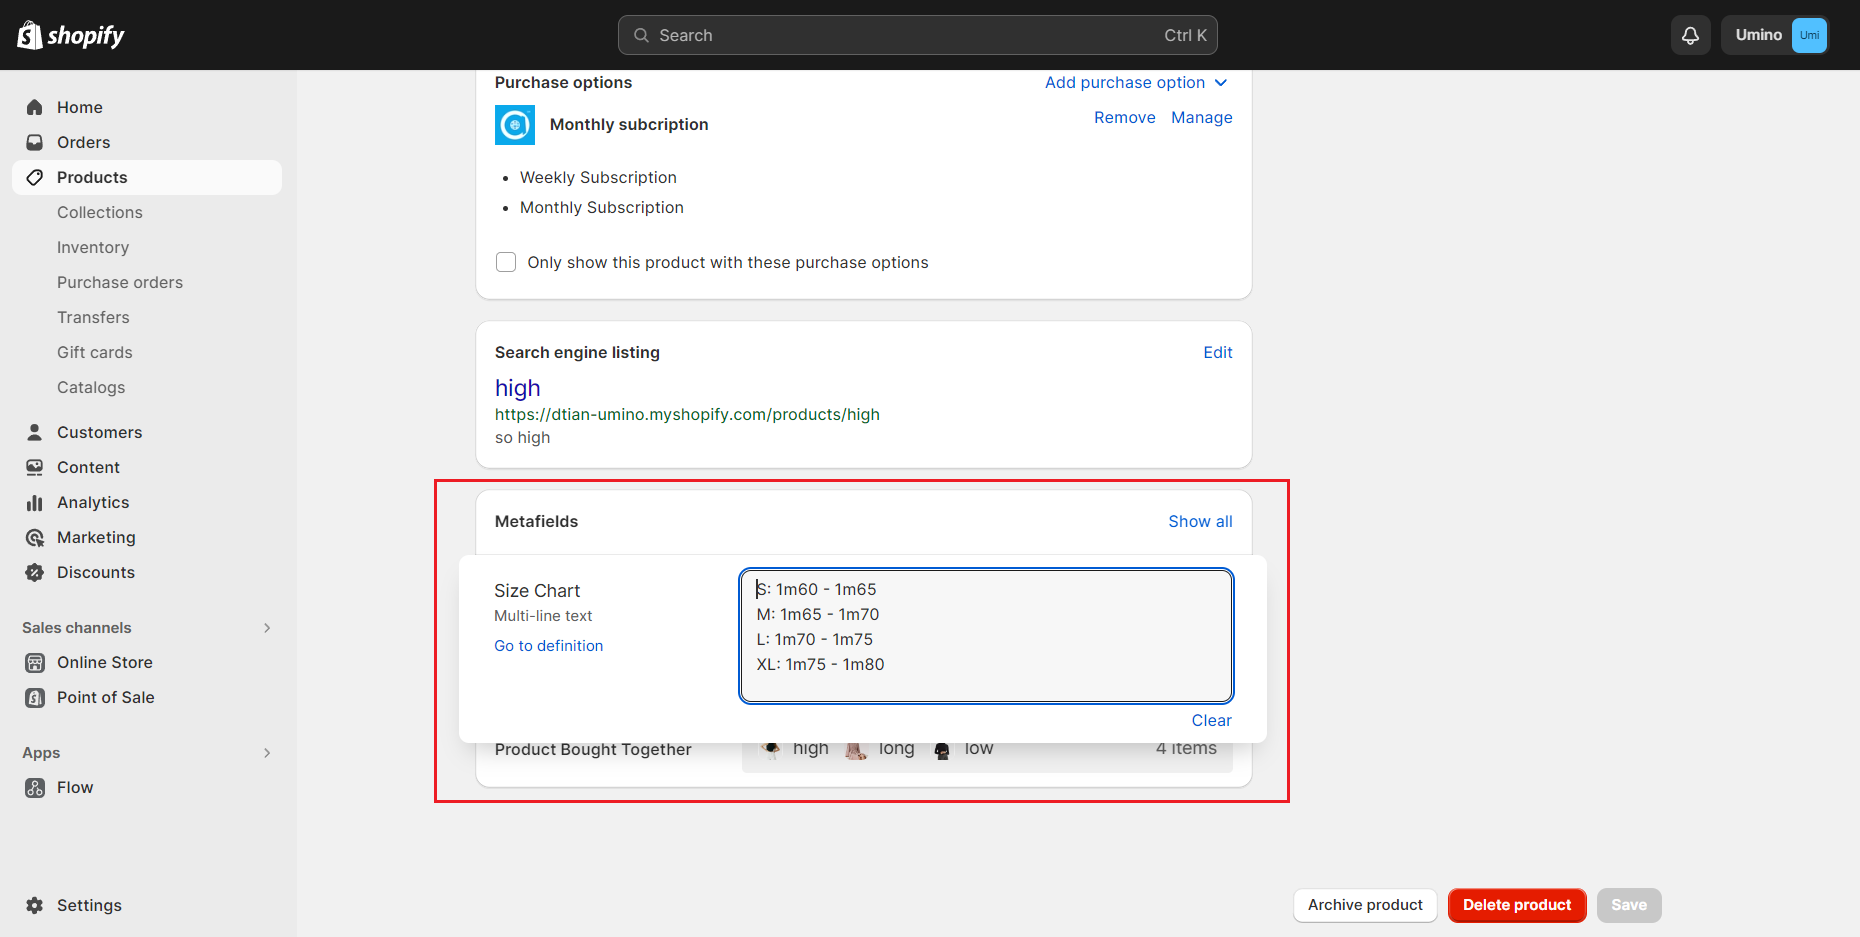Screen dimensions: 1860x937
Task: Show all metafields
Action: (1200, 521)
